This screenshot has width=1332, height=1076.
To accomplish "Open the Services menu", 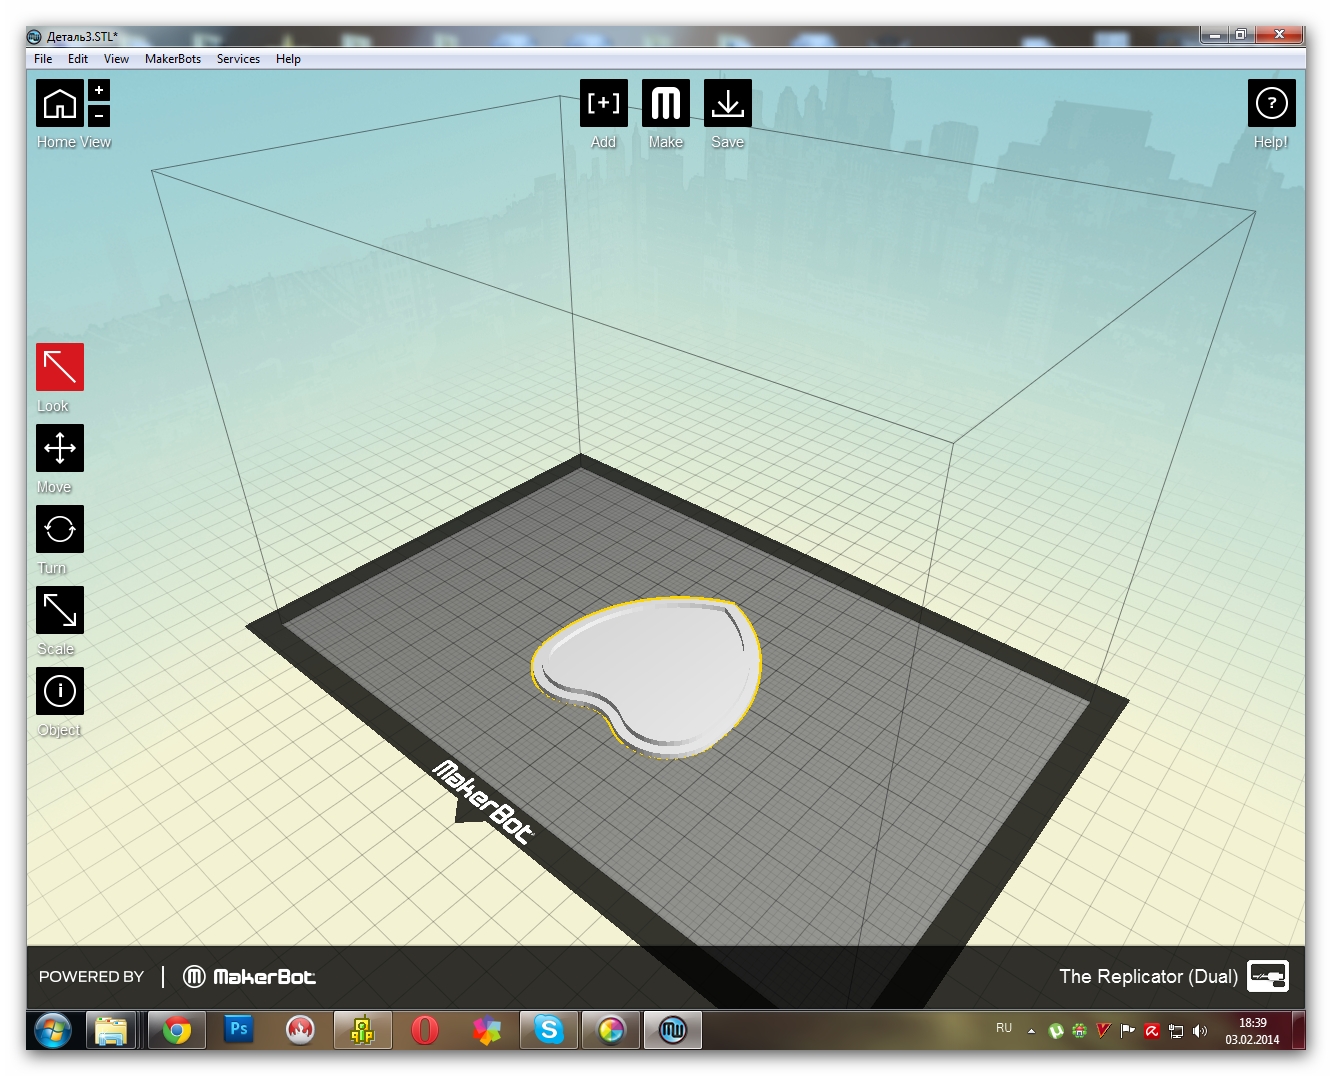I will (238, 59).
